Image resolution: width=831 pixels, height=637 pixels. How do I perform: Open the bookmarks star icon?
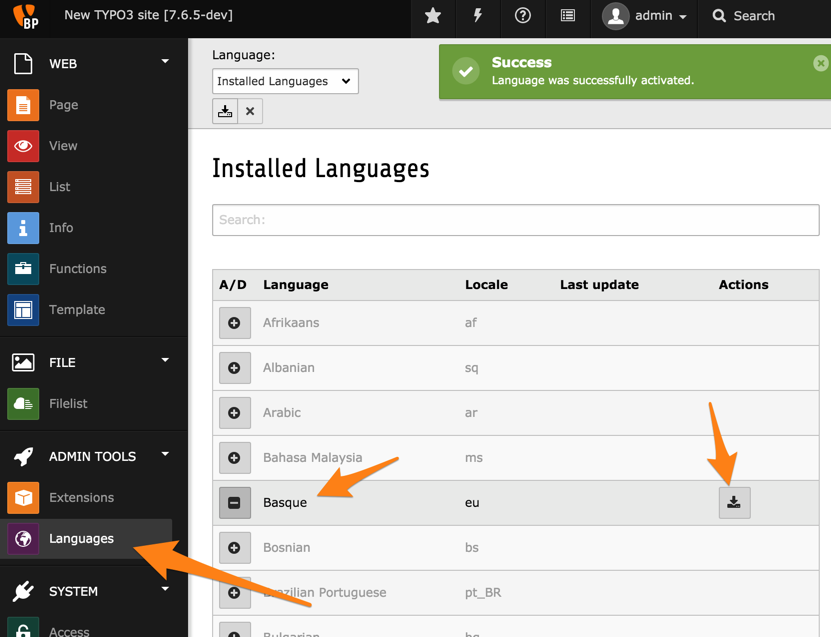433,16
